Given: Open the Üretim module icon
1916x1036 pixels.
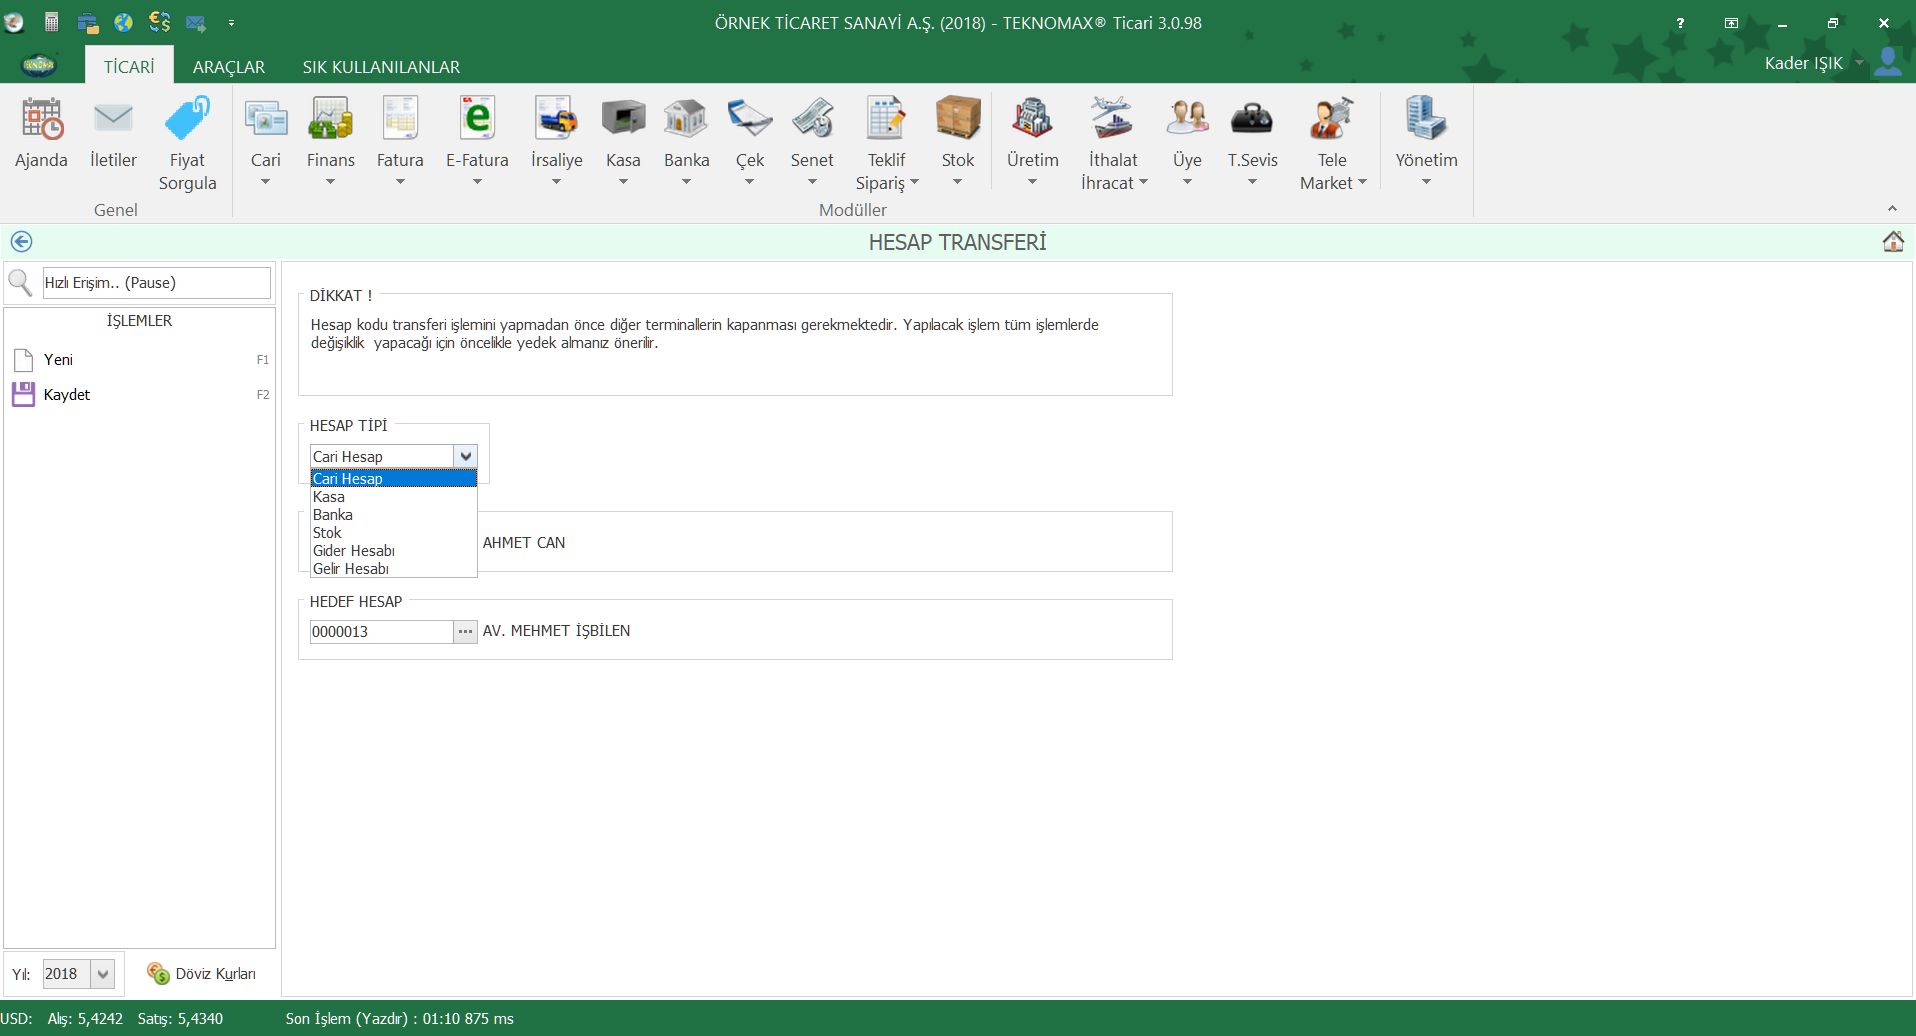Looking at the screenshot, I should coord(1032,120).
